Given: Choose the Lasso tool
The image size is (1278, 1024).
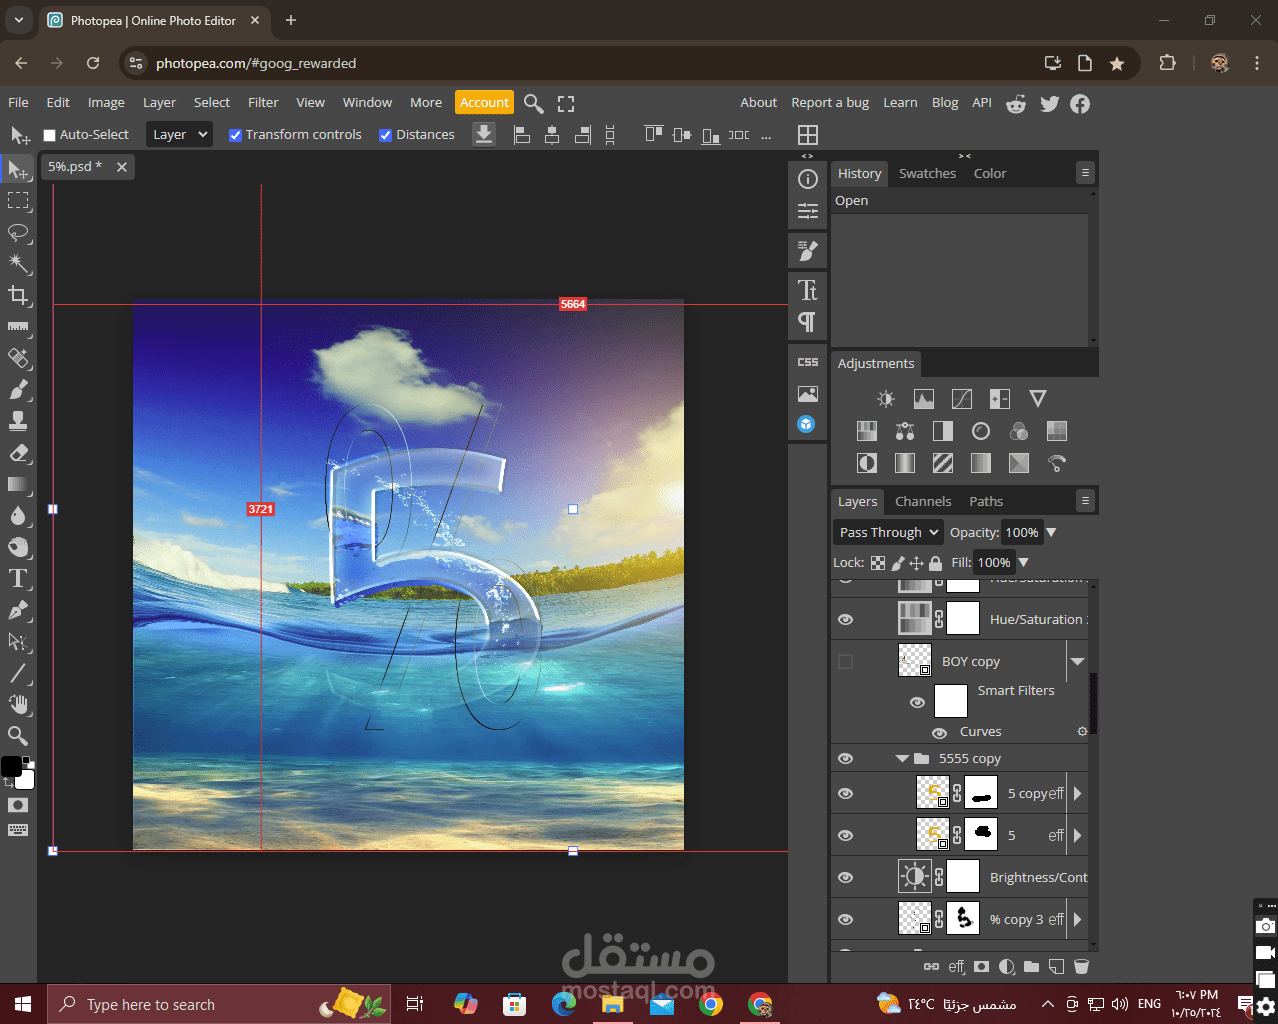Looking at the screenshot, I should coord(18,232).
